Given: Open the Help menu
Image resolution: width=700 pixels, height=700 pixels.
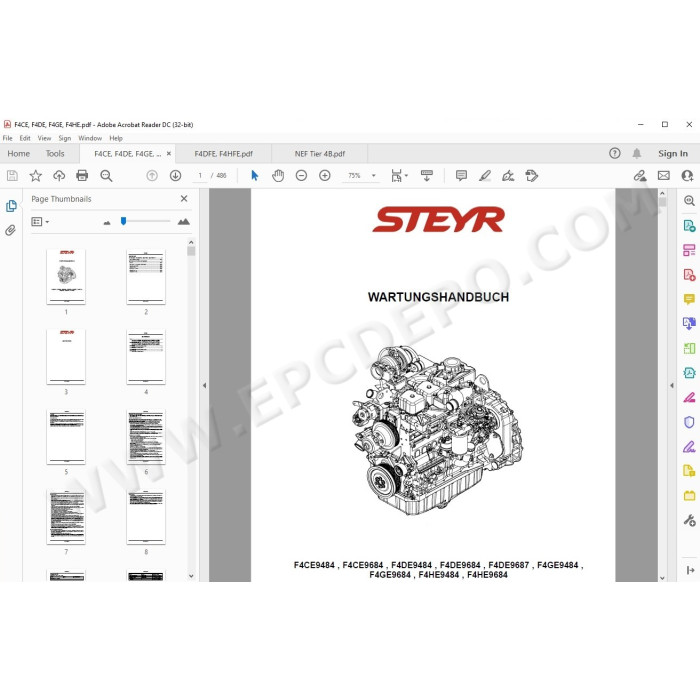Looking at the screenshot, I should pyautogui.click(x=116, y=138).
